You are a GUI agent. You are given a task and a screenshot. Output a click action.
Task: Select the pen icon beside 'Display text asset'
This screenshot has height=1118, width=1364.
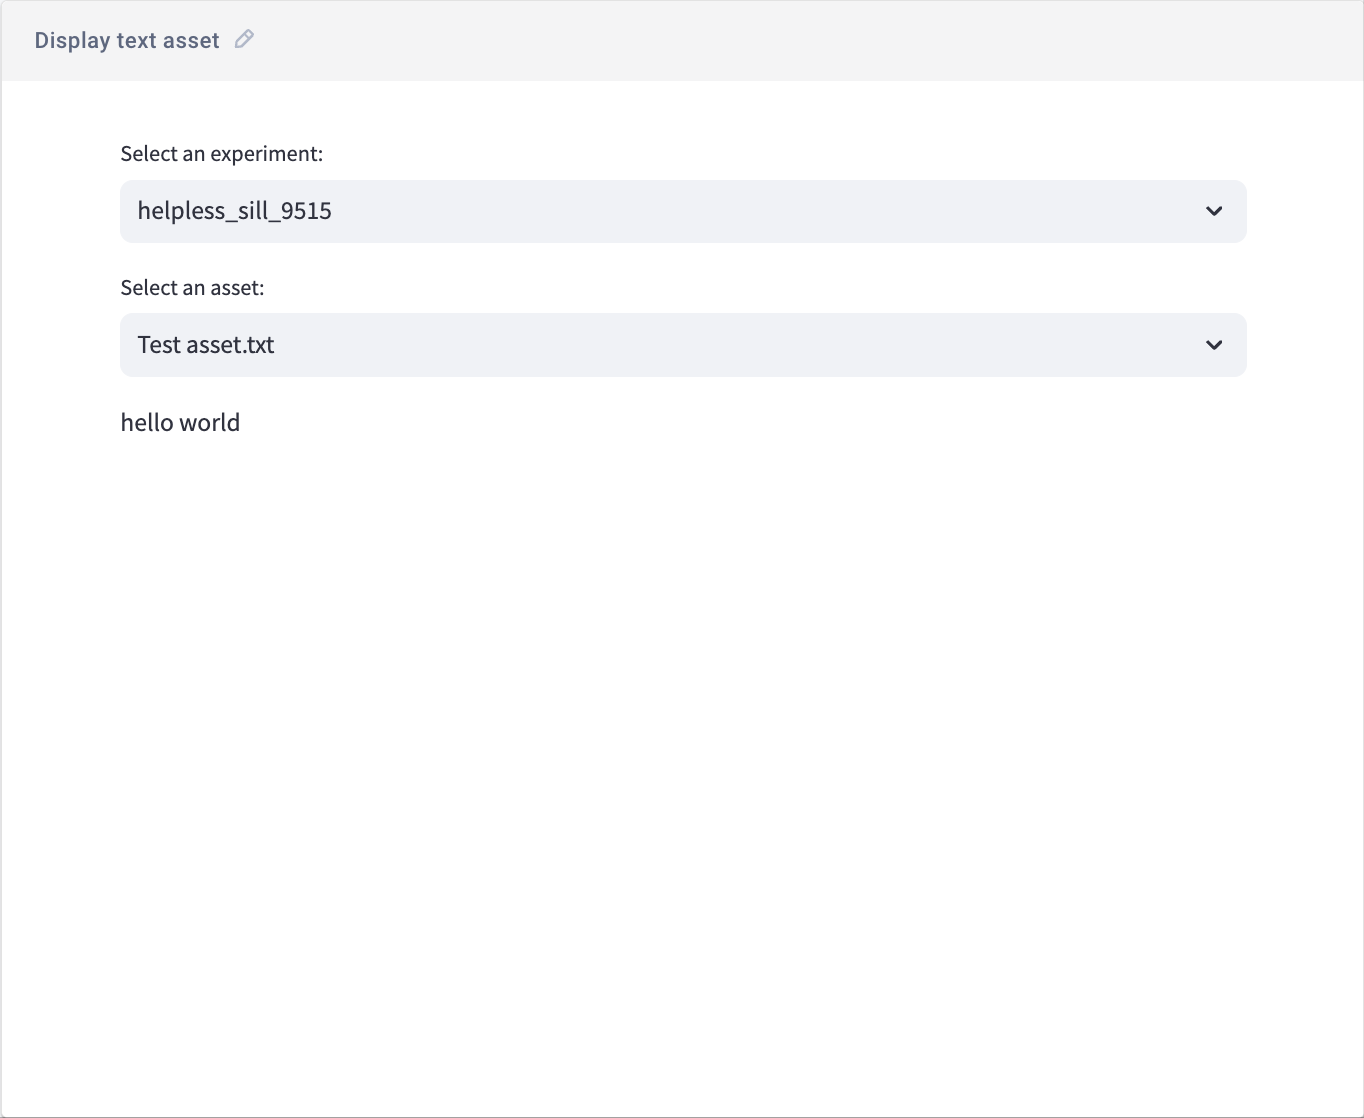(x=243, y=39)
